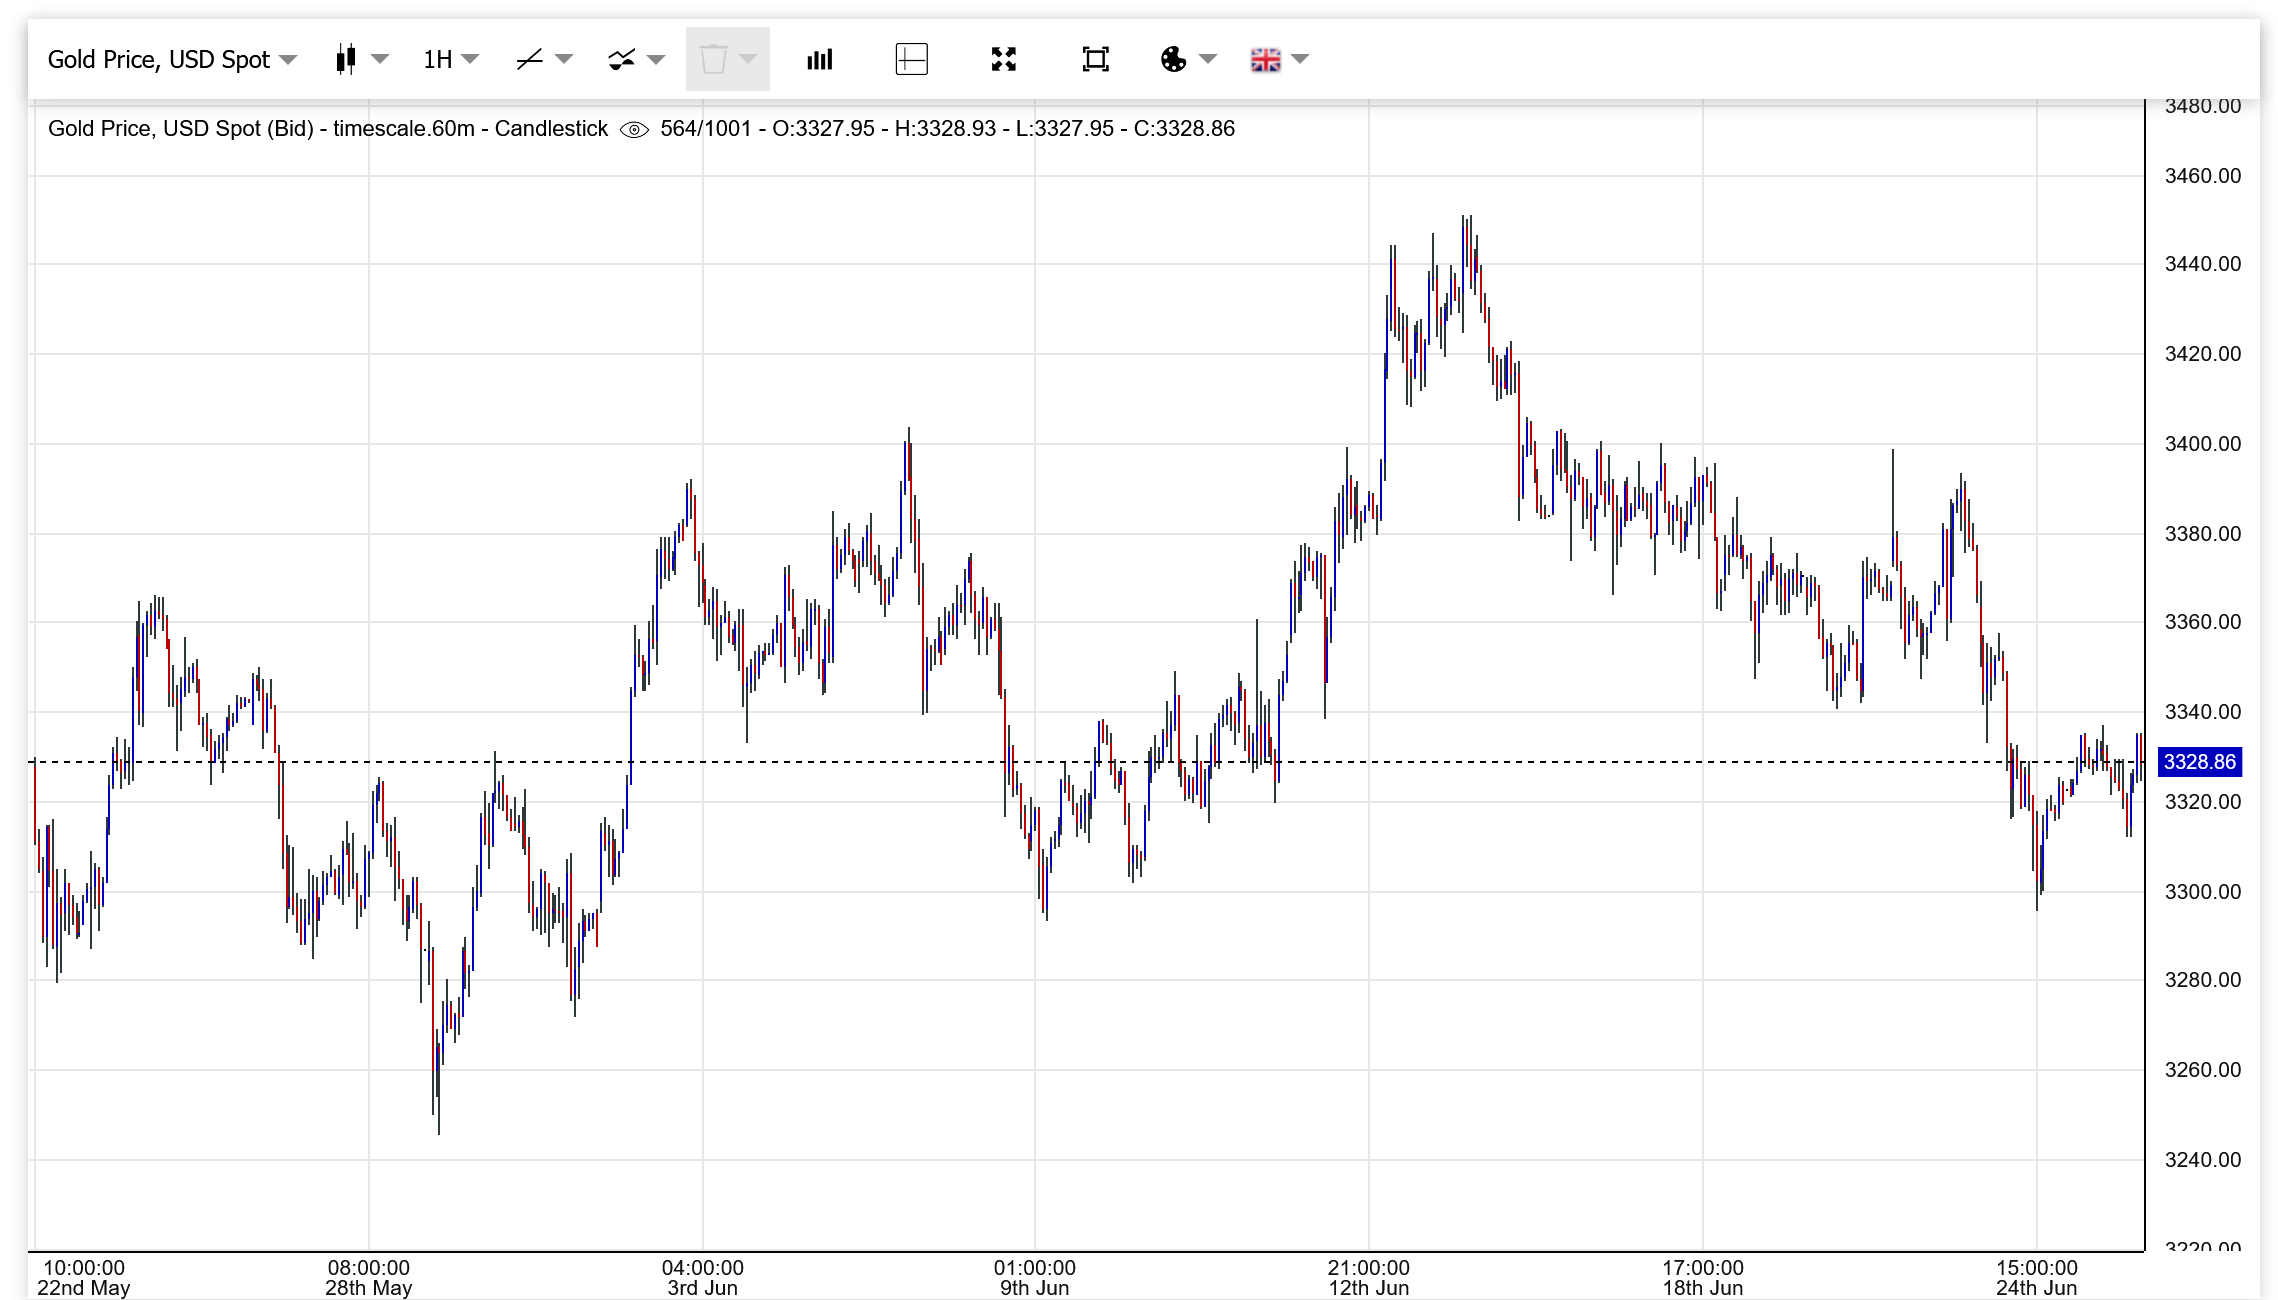
Task: Expand the arrow beside the line drawing tool
Action: pos(564,60)
